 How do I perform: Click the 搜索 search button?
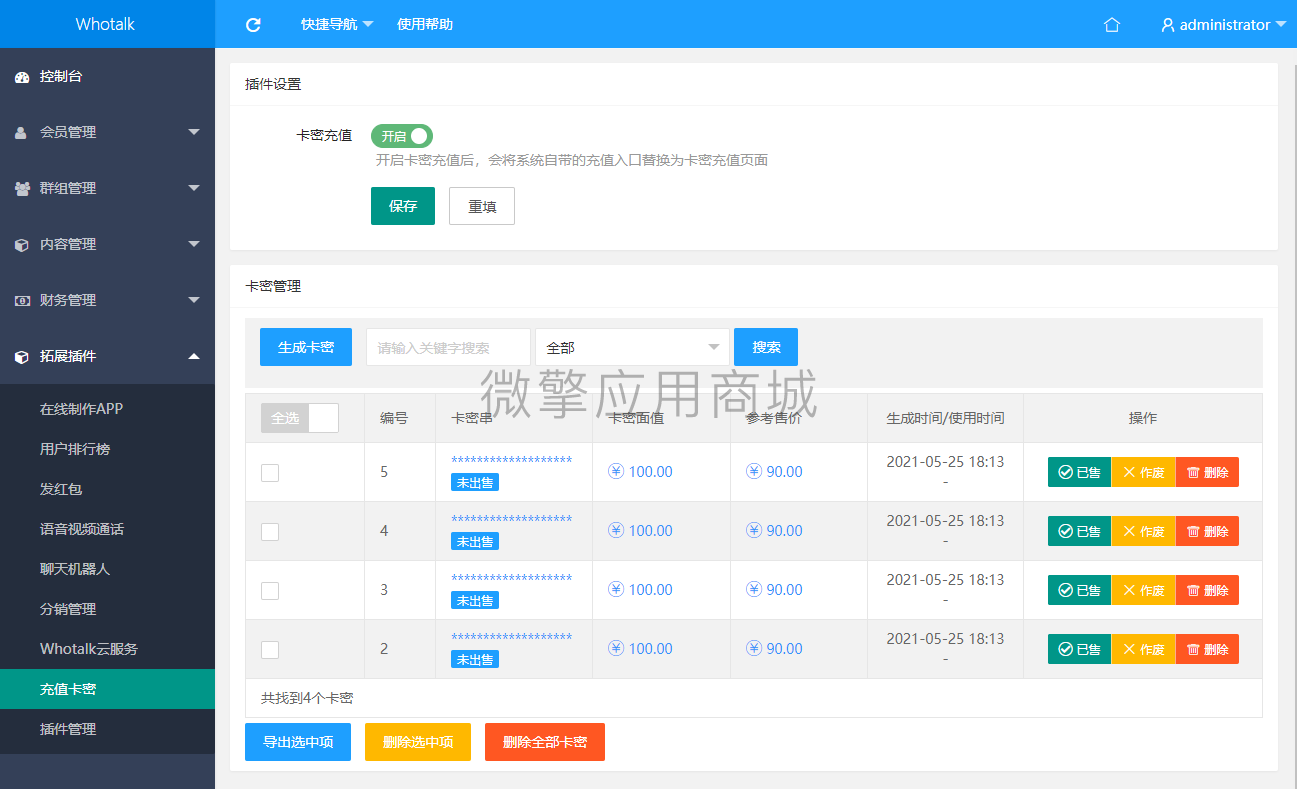pyautogui.click(x=766, y=347)
